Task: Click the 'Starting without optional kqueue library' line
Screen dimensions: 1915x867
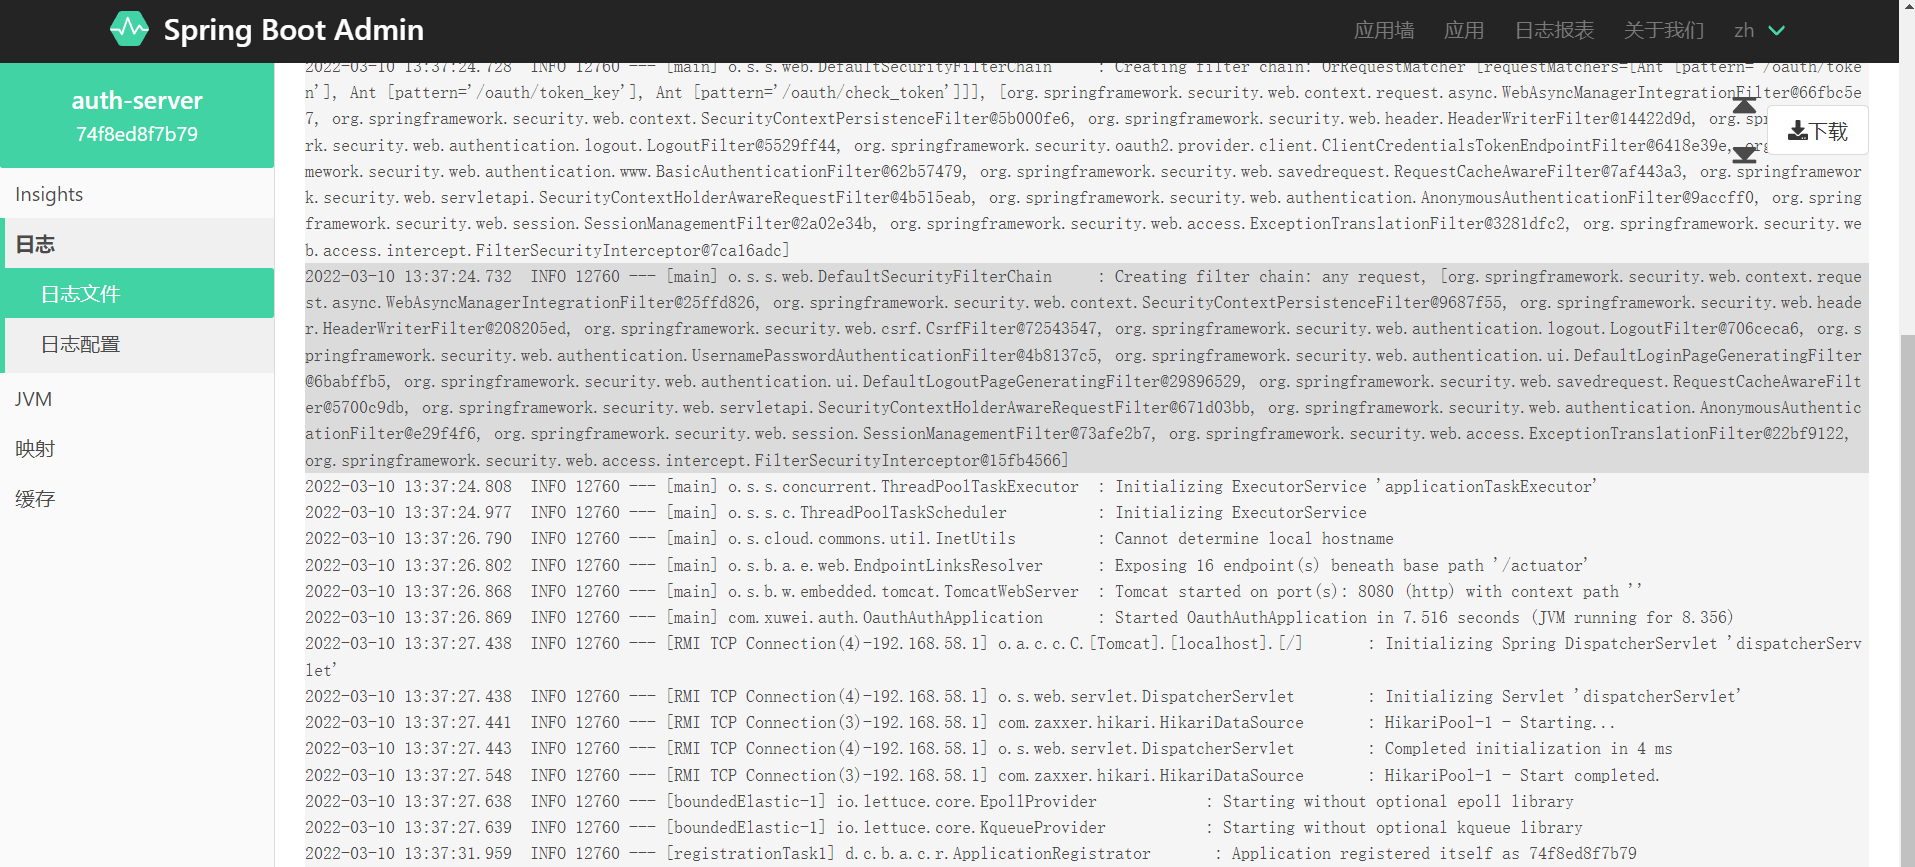Action: (1086, 827)
